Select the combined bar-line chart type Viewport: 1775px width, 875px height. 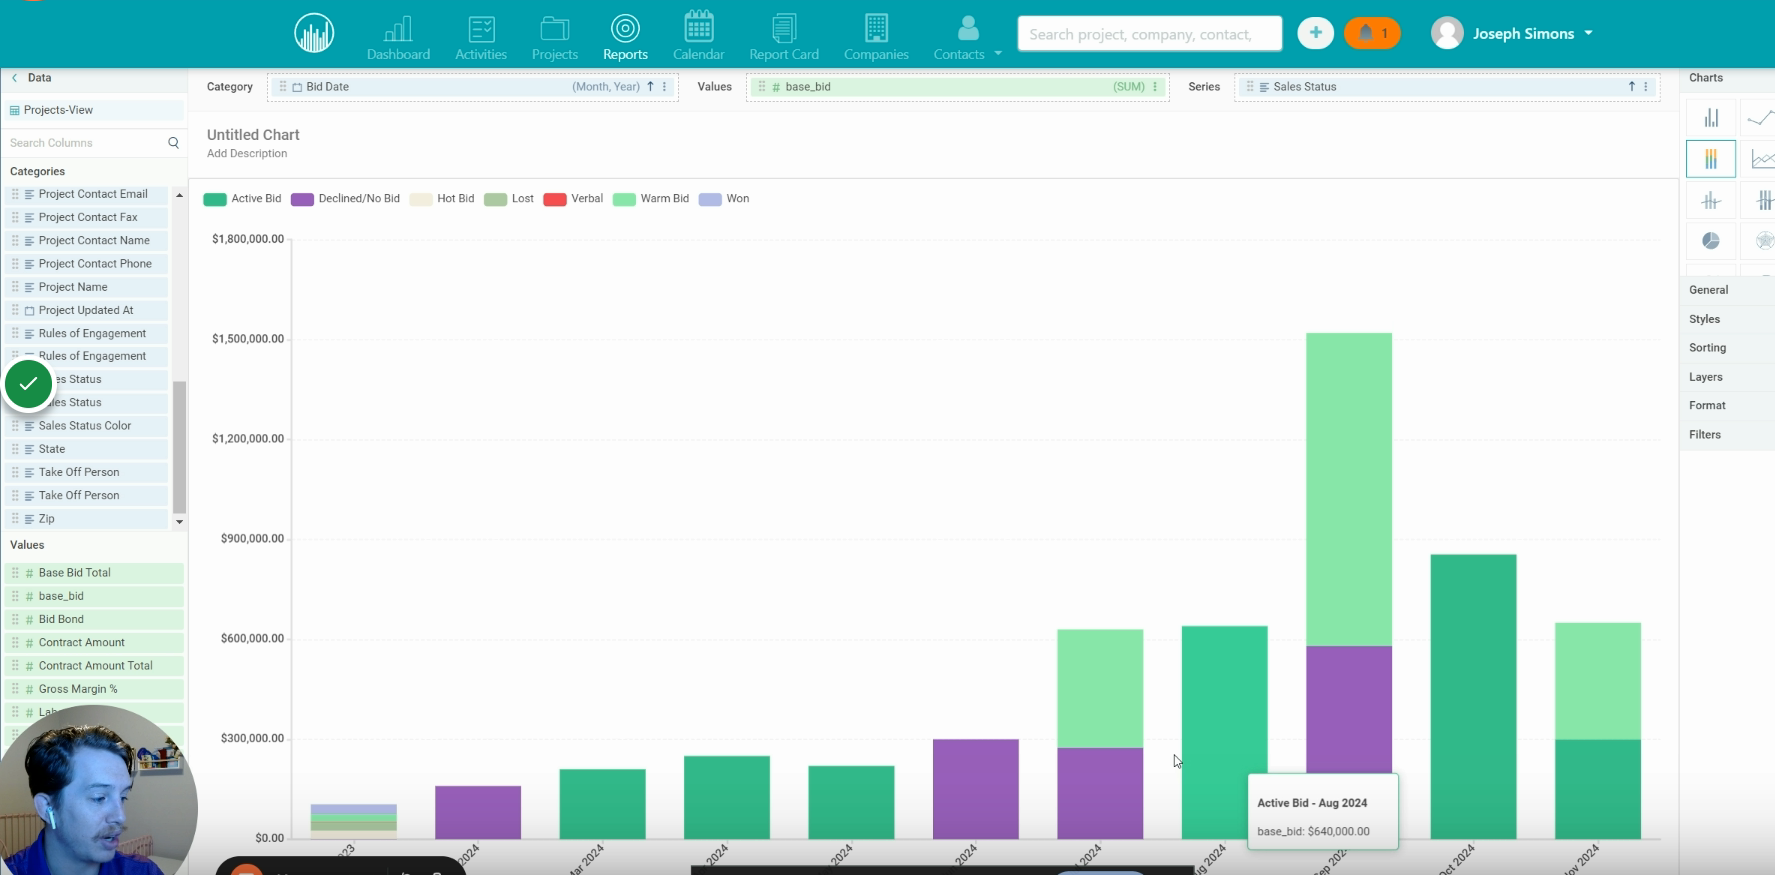click(1711, 200)
